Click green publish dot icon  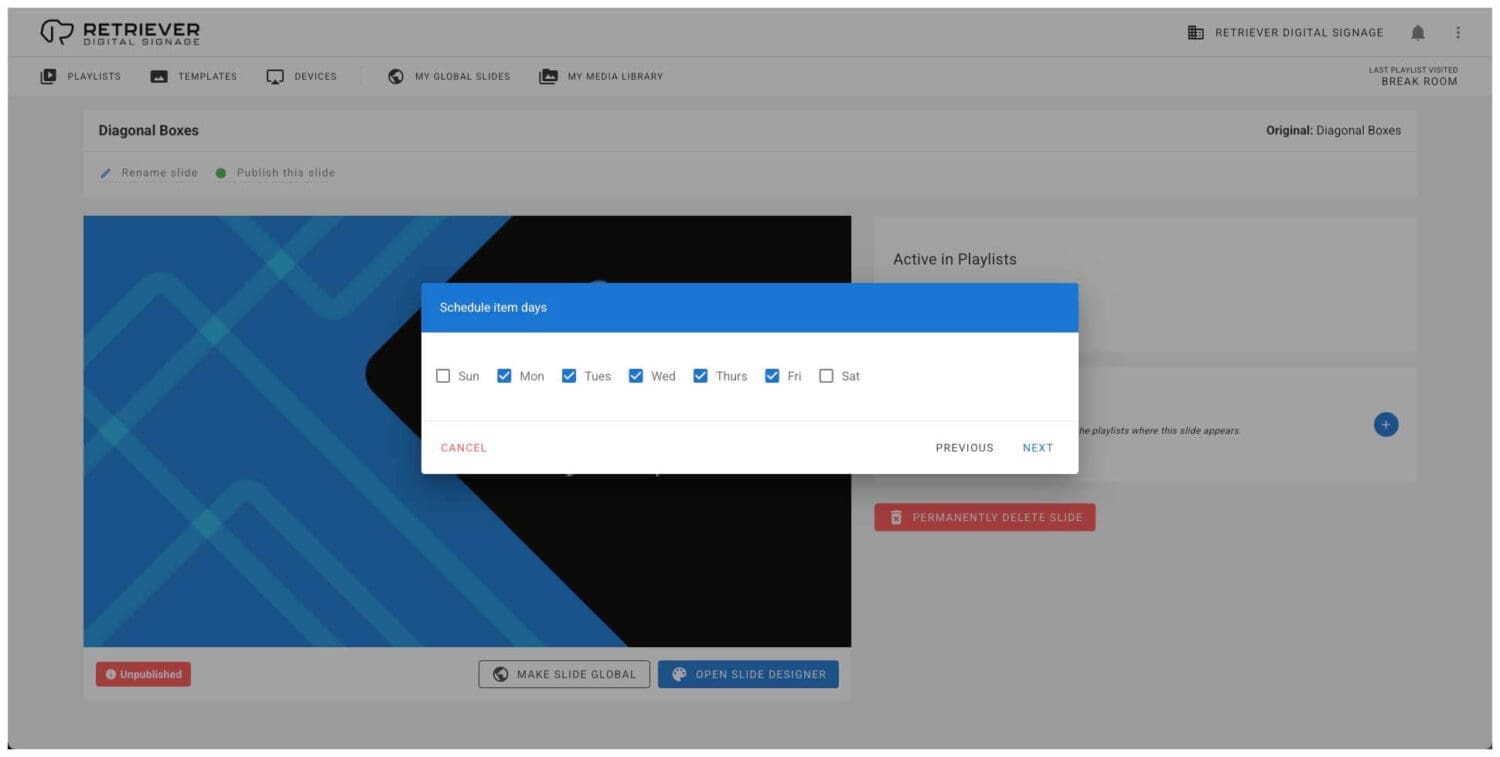click(221, 173)
